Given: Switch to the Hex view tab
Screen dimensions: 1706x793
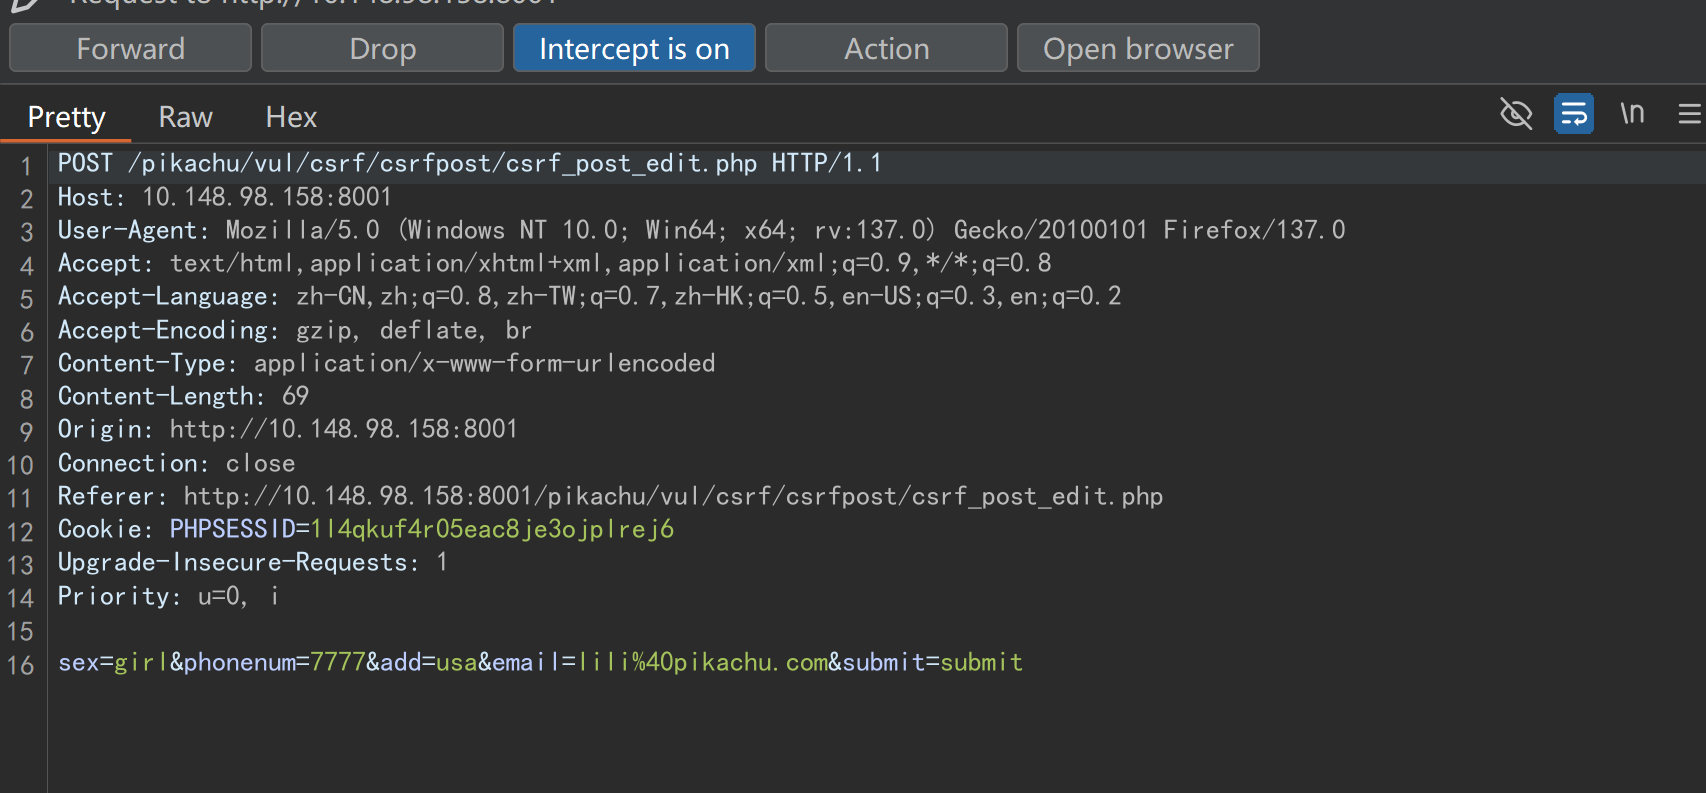Looking at the screenshot, I should point(291,118).
